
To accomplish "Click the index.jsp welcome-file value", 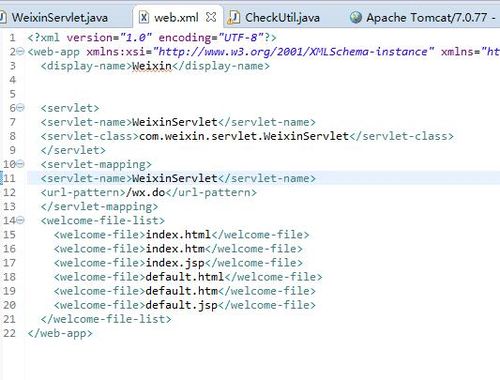I will 175,263.
